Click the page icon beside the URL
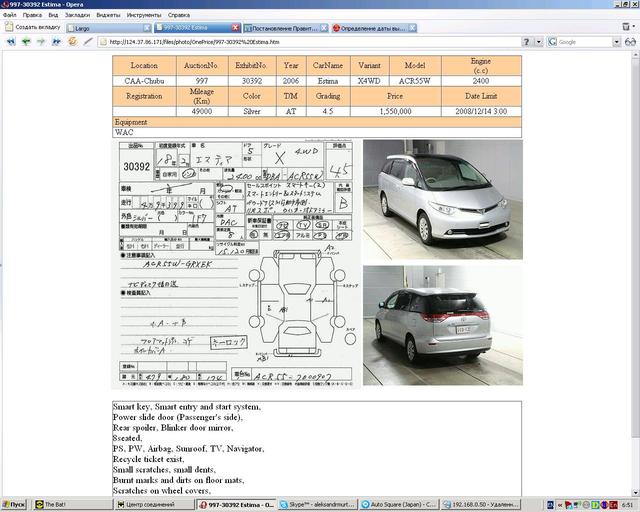 click(103, 42)
